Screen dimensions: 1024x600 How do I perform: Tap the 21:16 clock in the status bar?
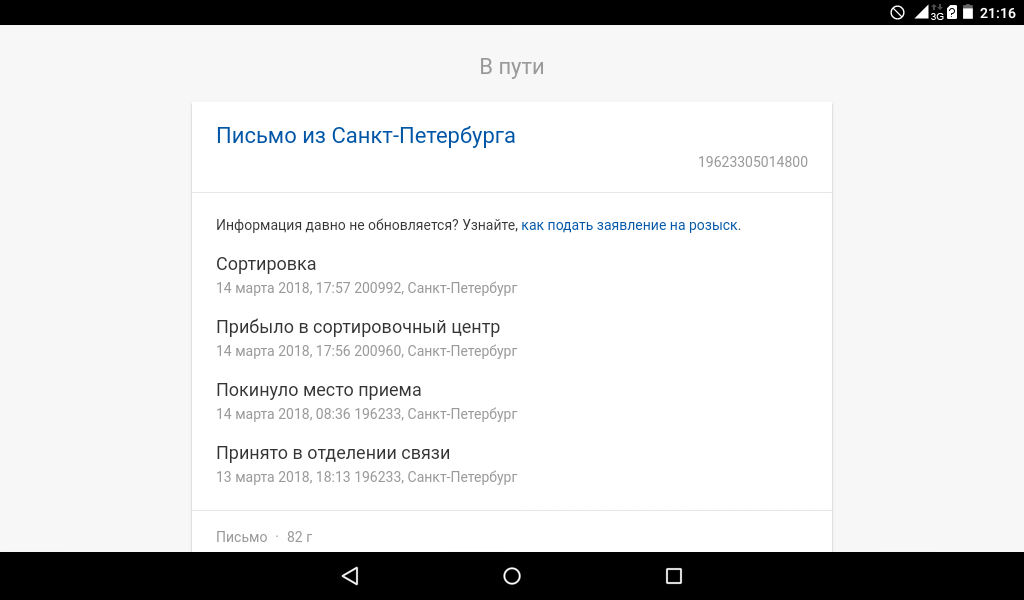coord(997,13)
